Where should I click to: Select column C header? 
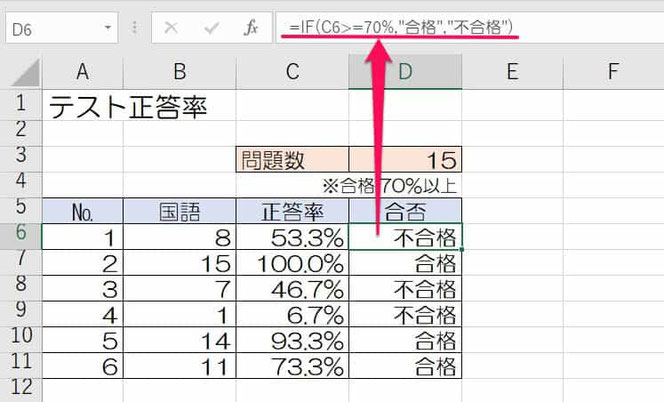point(292,72)
